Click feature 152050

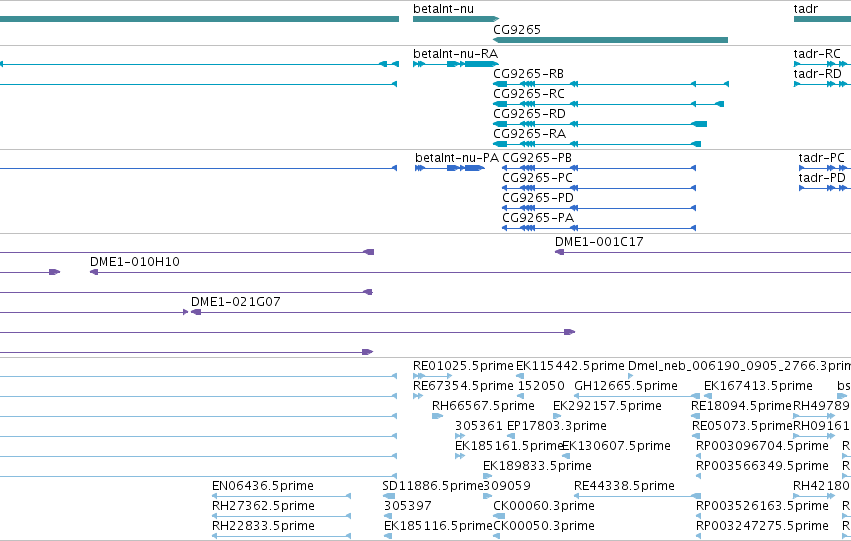[521, 396]
